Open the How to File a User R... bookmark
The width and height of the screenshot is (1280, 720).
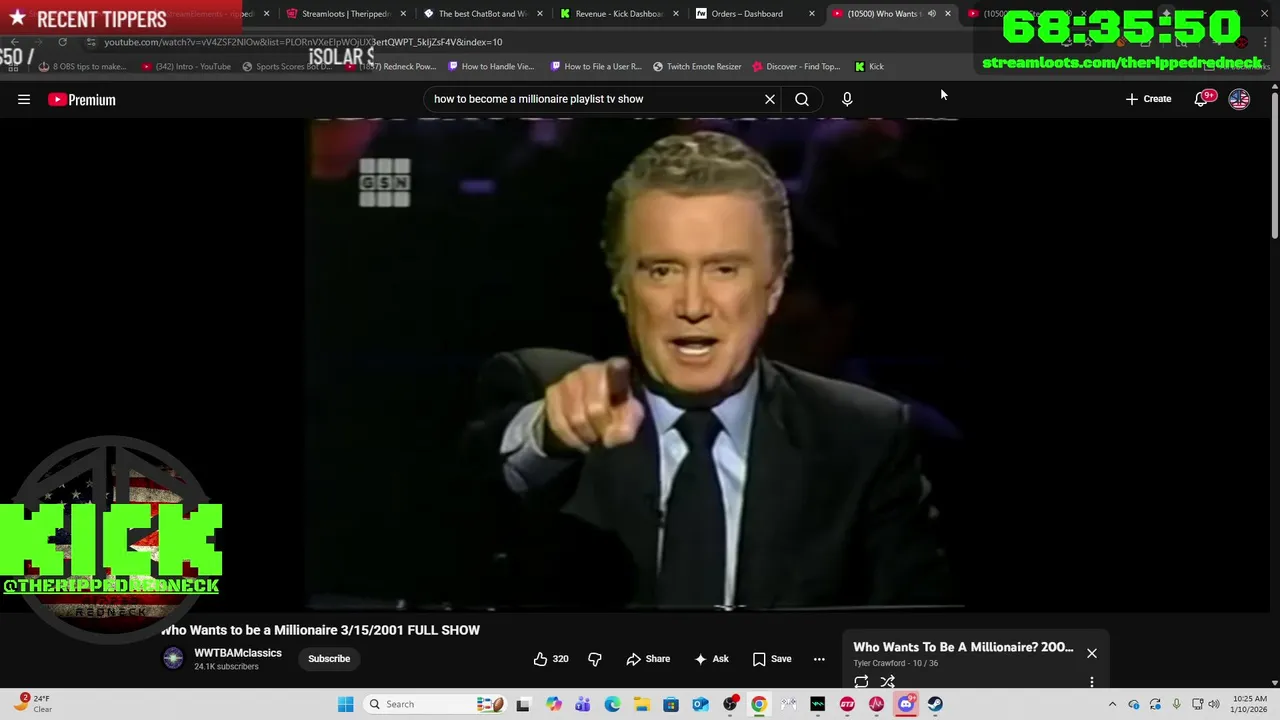coord(596,66)
